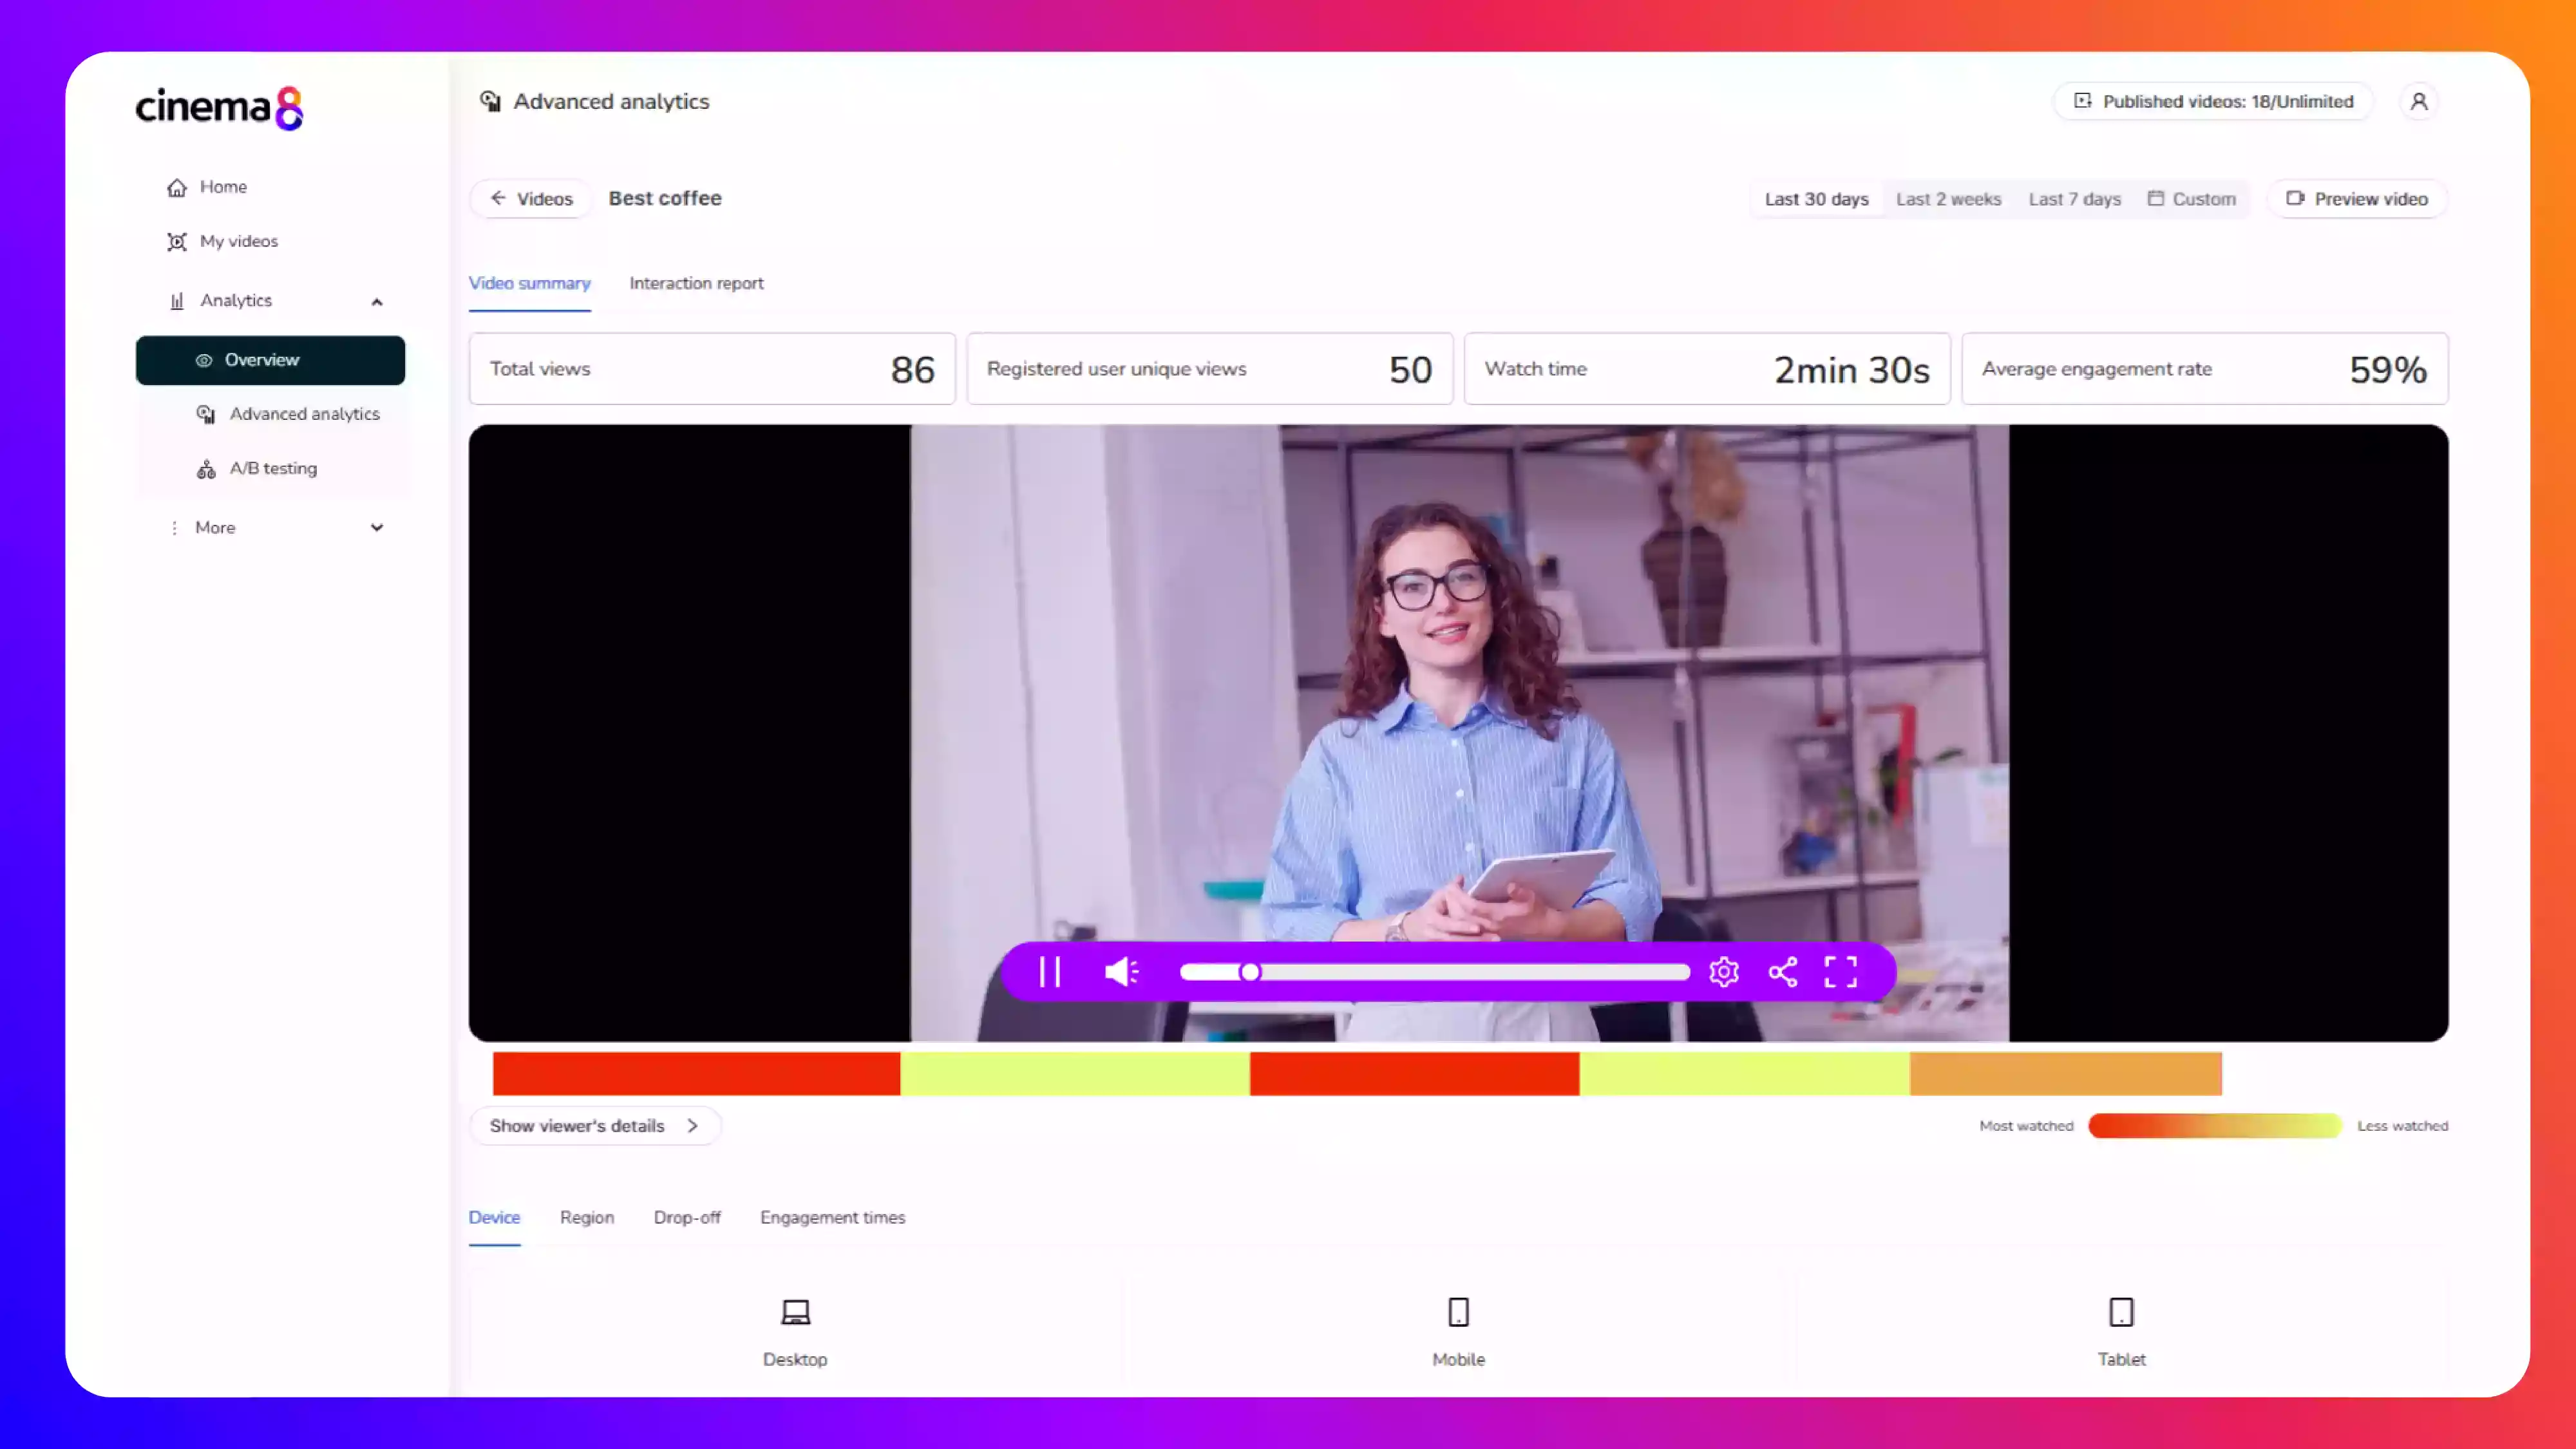The width and height of the screenshot is (2576, 1449).
Task: Enable fullscreen playback mode
Action: [1841, 971]
